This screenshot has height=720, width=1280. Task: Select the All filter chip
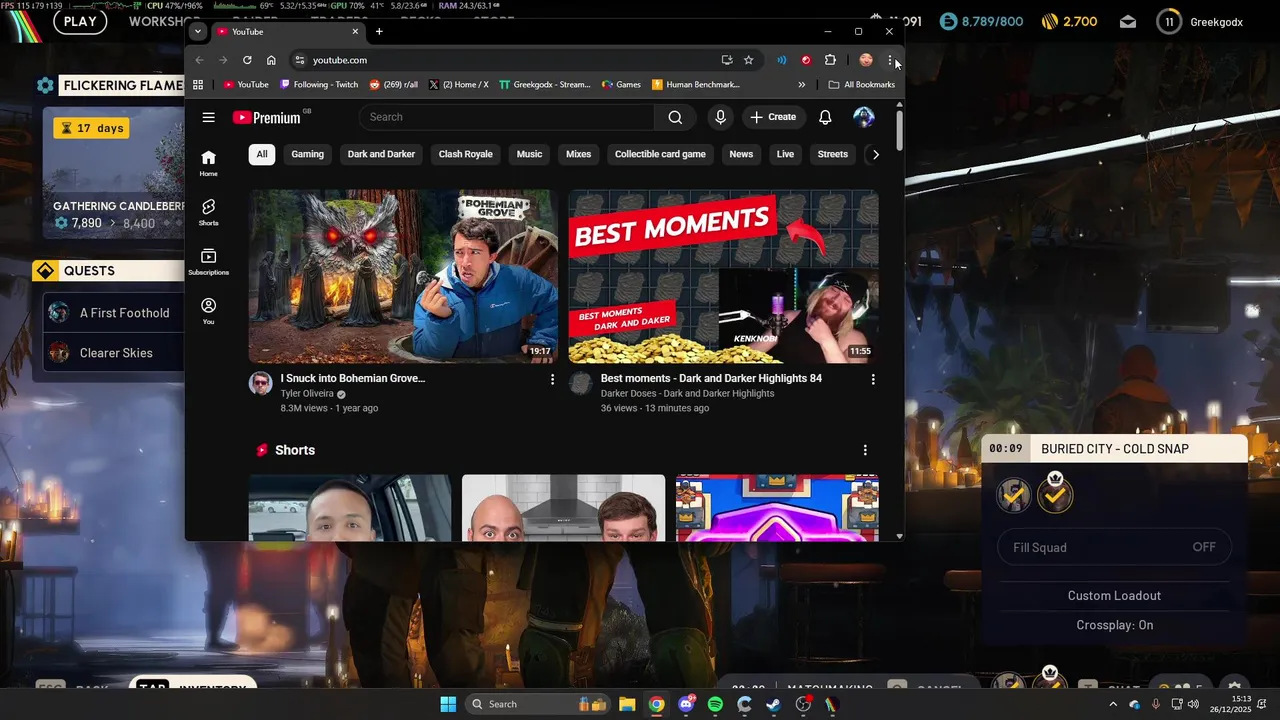click(x=262, y=154)
